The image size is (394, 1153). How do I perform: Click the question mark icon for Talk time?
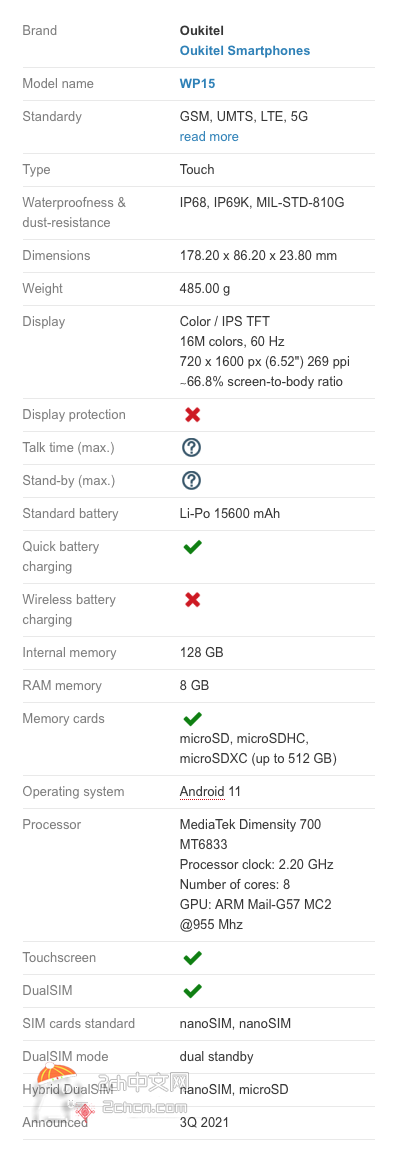pos(191,447)
